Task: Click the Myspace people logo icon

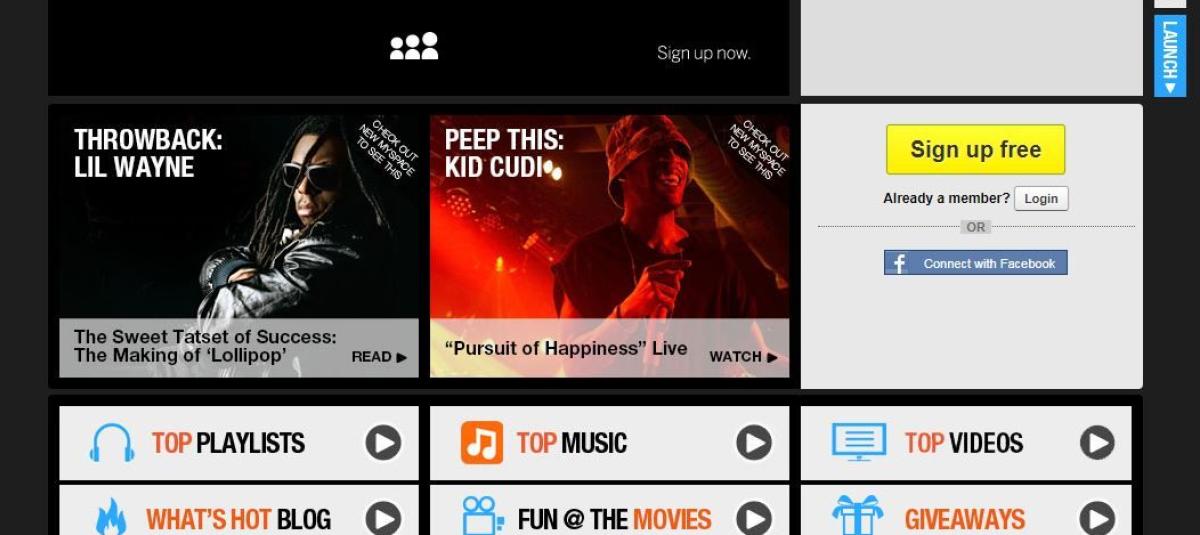Action: coord(414,46)
